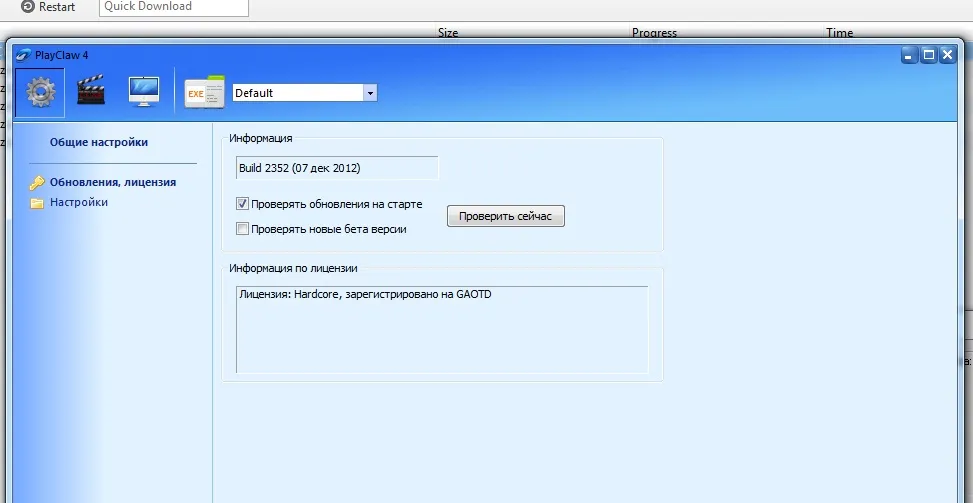The width and height of the screenshot is (973, 503).
Task: Click the Time column header behind
Action: coord(840,33)
